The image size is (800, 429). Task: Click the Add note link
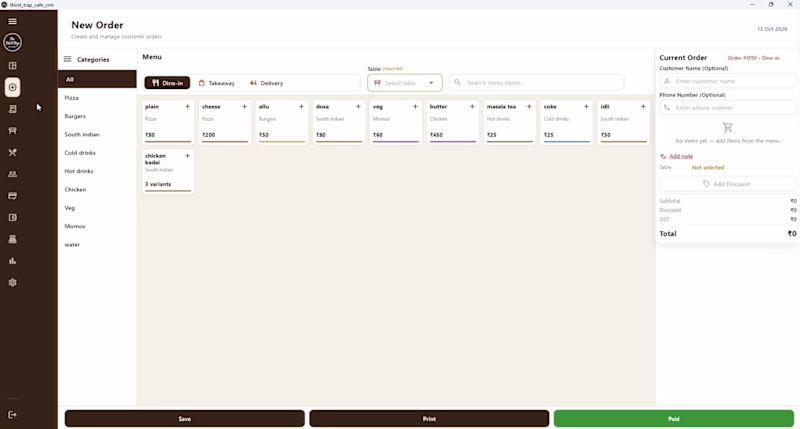point(681,156)
